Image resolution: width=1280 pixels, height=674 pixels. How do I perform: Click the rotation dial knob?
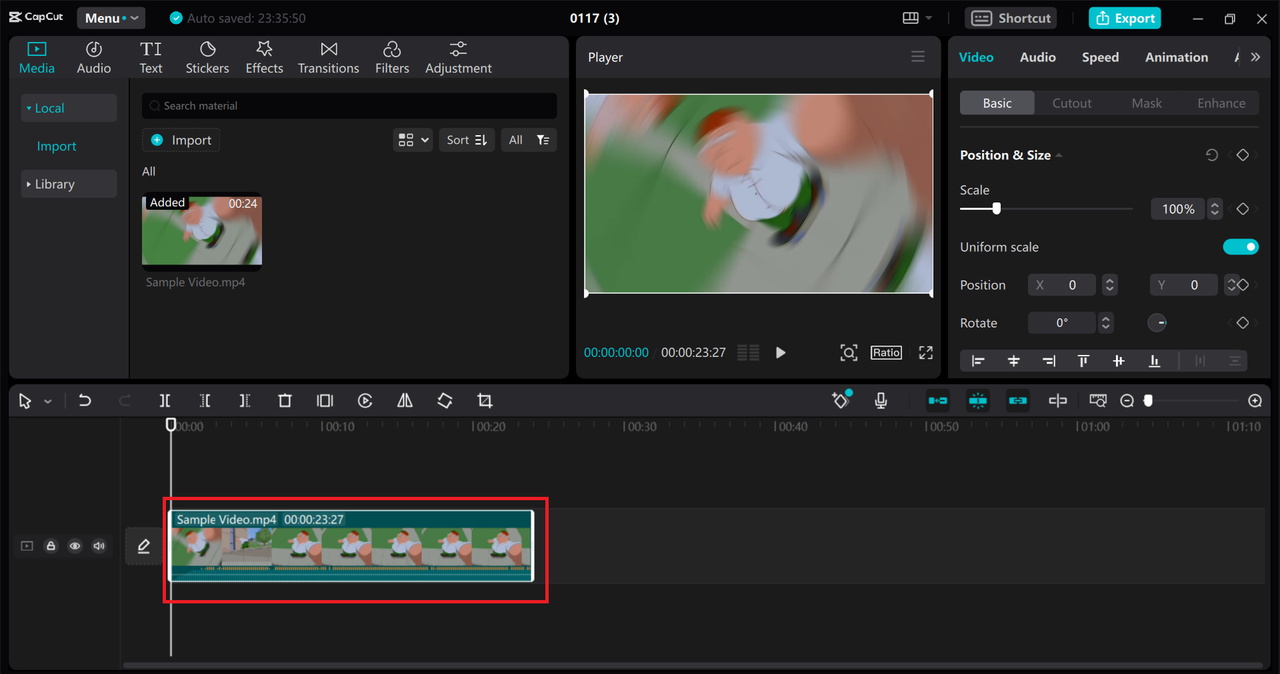tap(1157, 323)
